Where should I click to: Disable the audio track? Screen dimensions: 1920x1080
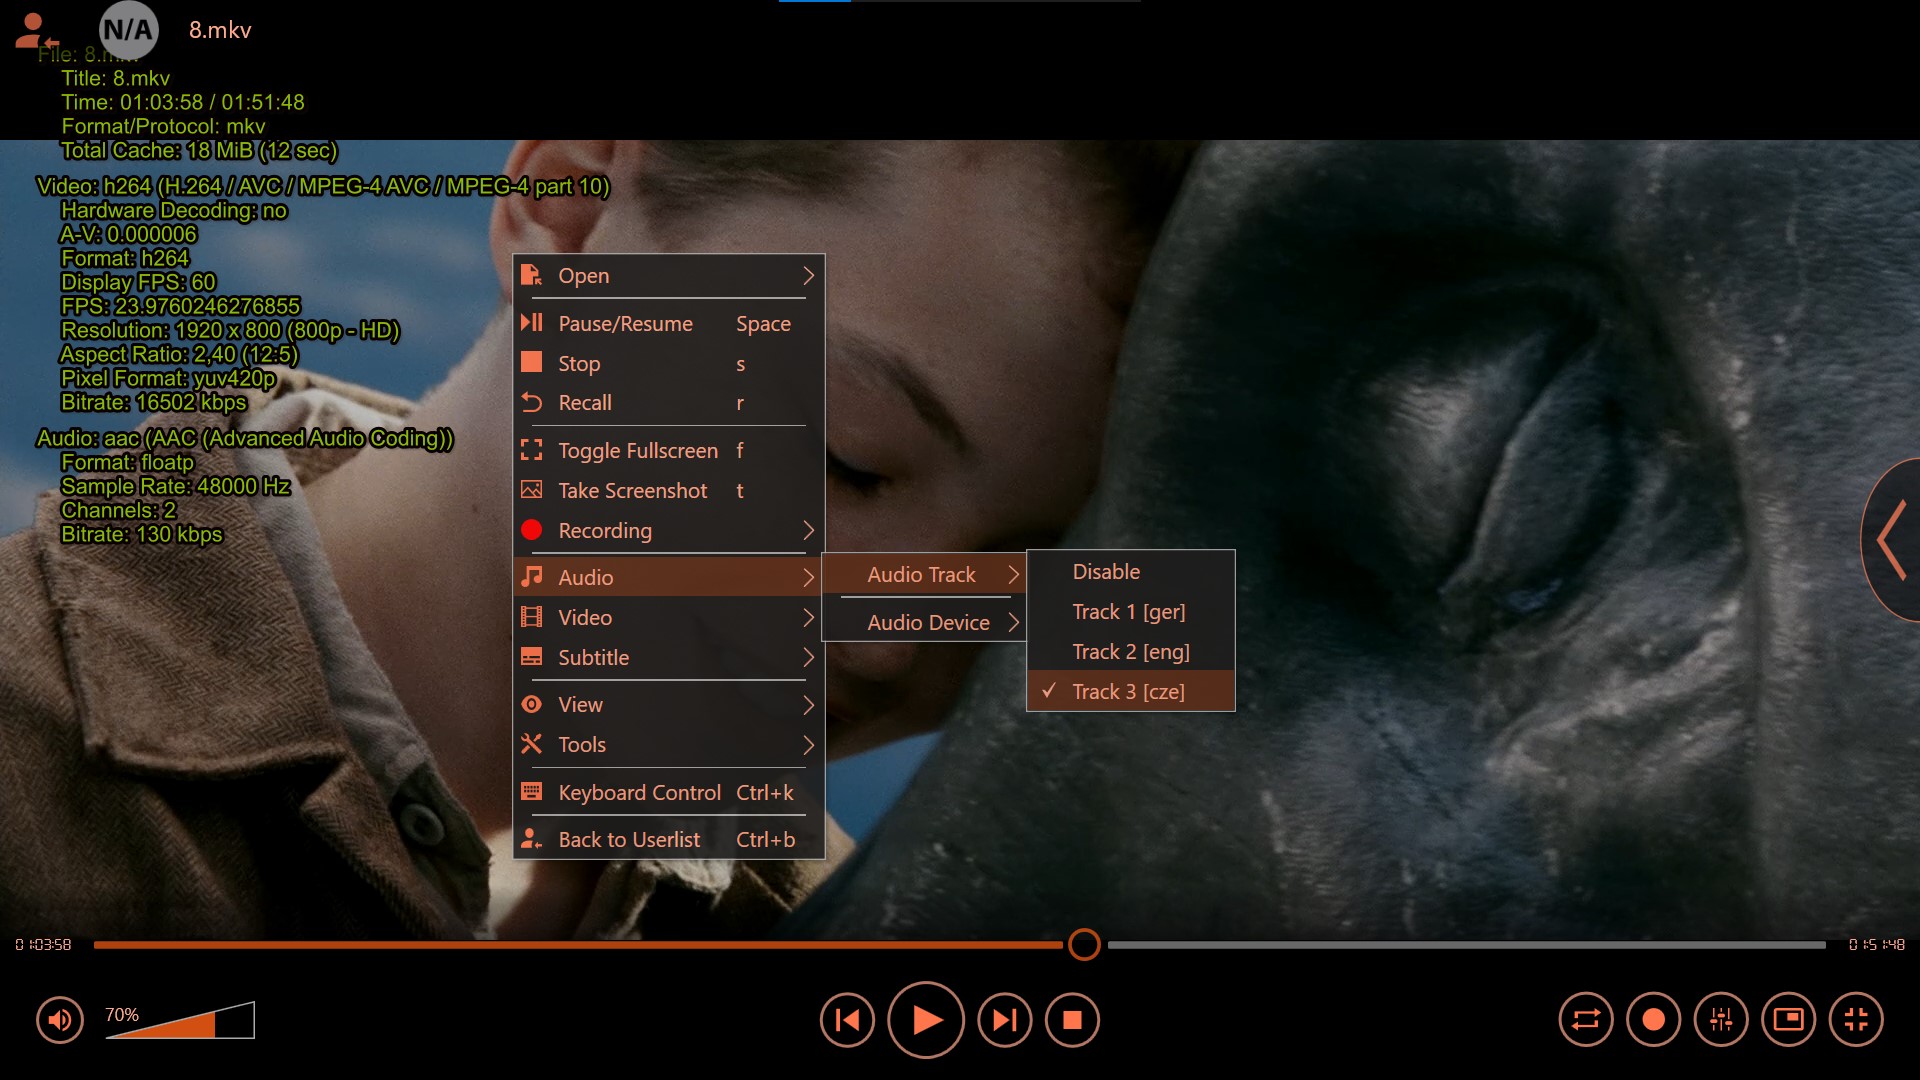coord(1106,572)
